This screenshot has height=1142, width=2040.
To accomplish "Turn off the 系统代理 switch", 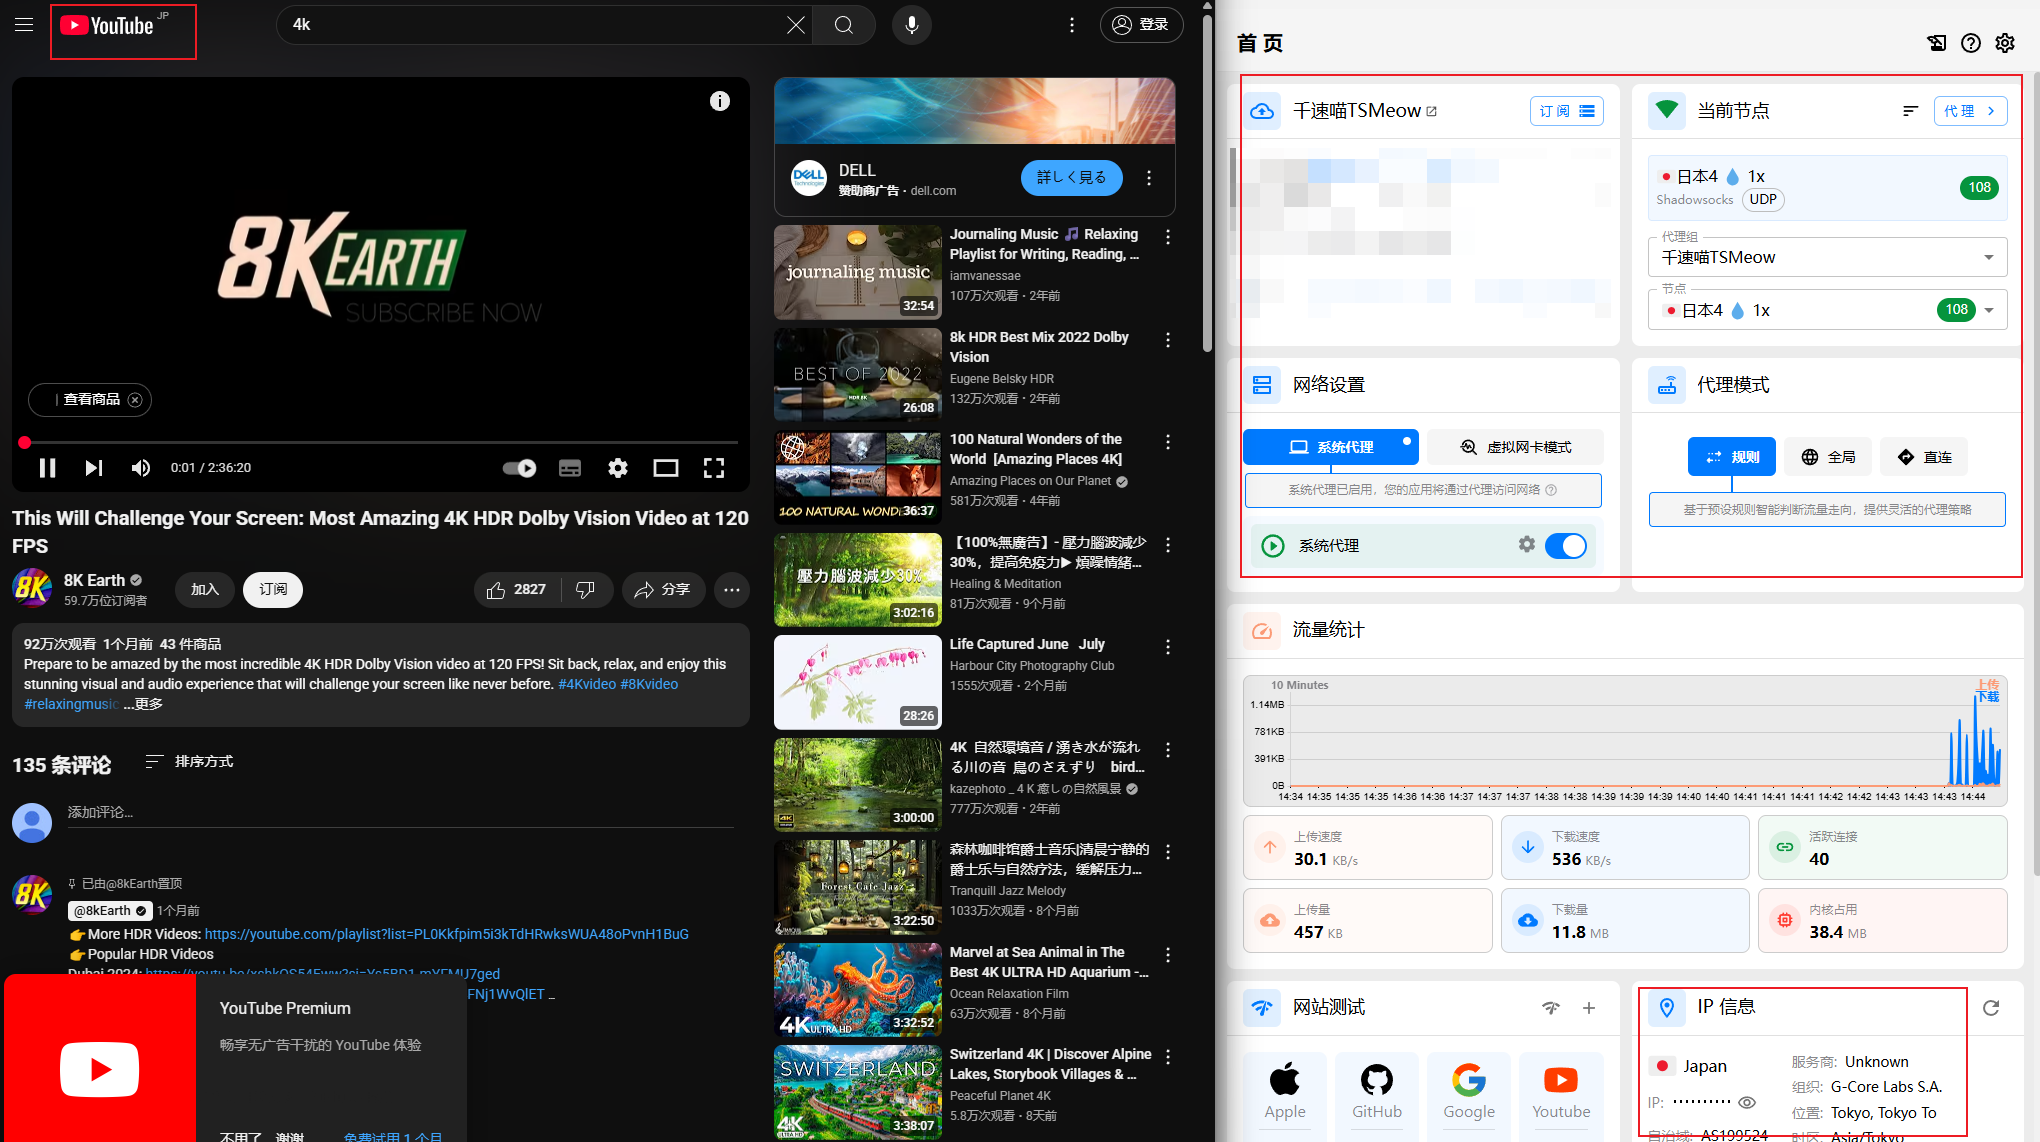I will click(x=1566, y=546).
